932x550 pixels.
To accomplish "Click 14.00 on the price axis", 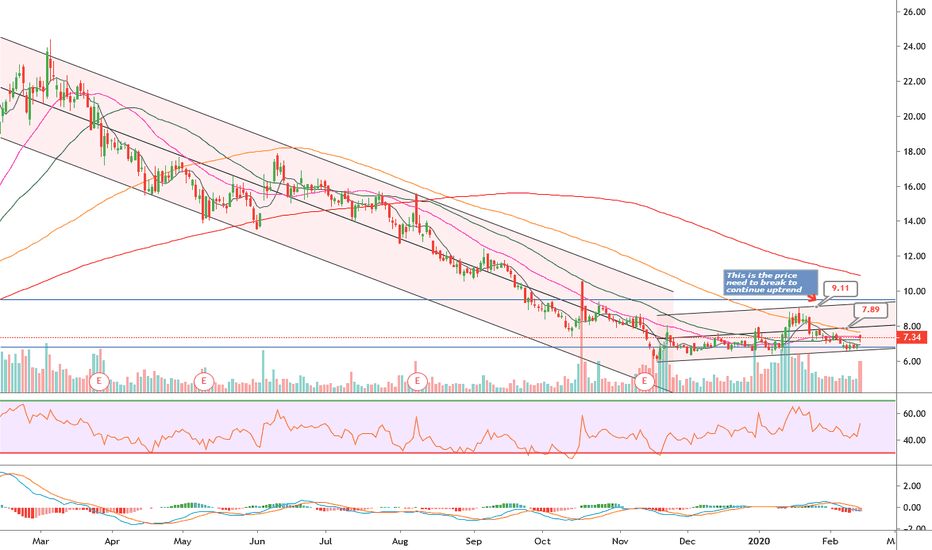I will click(x=914, y=221).
